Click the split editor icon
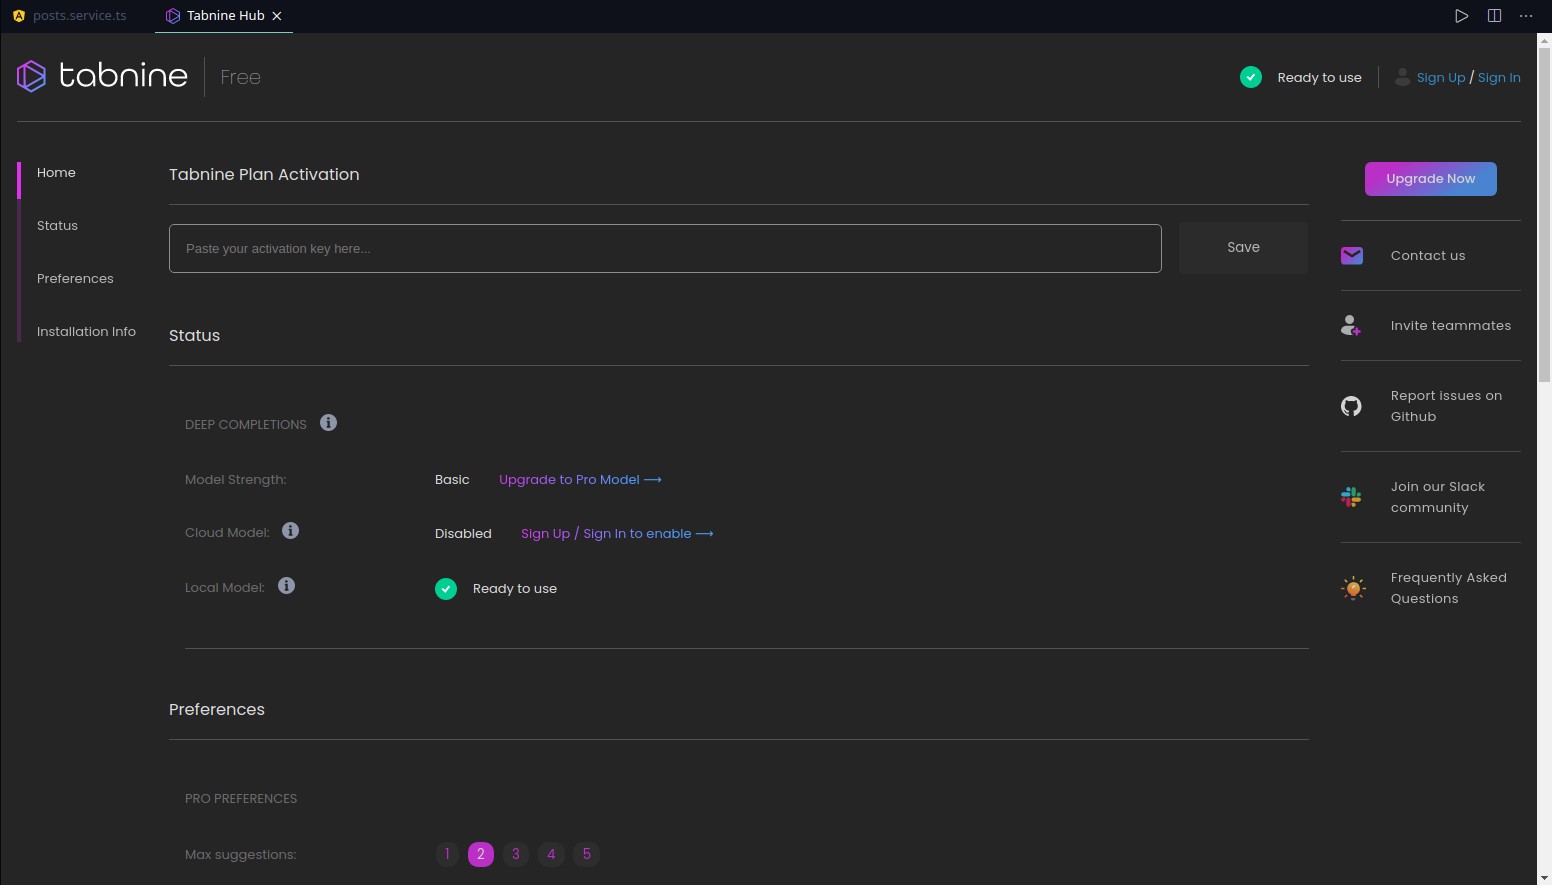This screenshot has width=1552, height=885. [x=1494, y=16]
